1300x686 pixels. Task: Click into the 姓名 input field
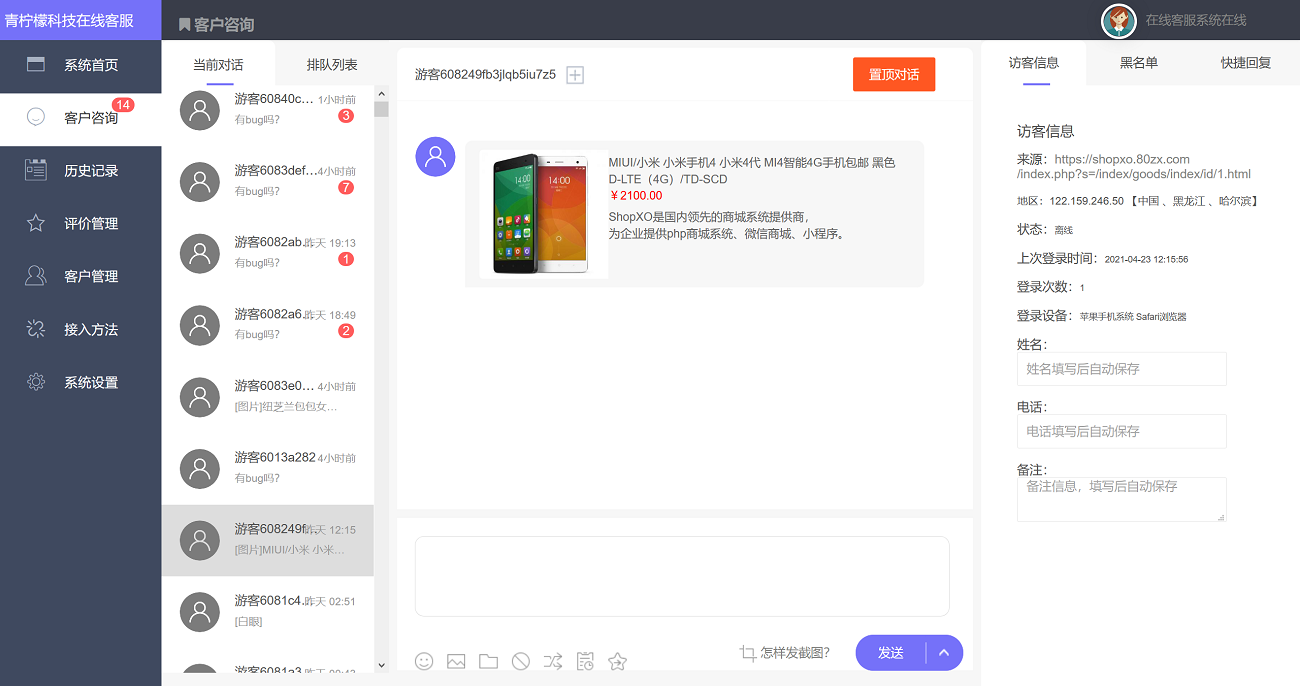(1120, 368)
